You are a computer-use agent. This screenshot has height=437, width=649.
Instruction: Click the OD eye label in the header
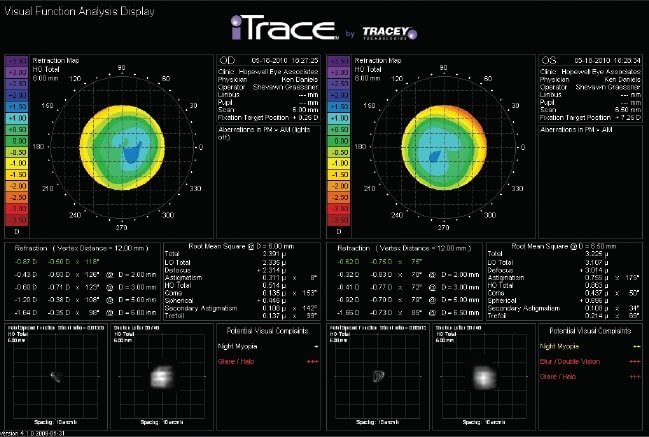pyautogui.click(x=227, y=60)
